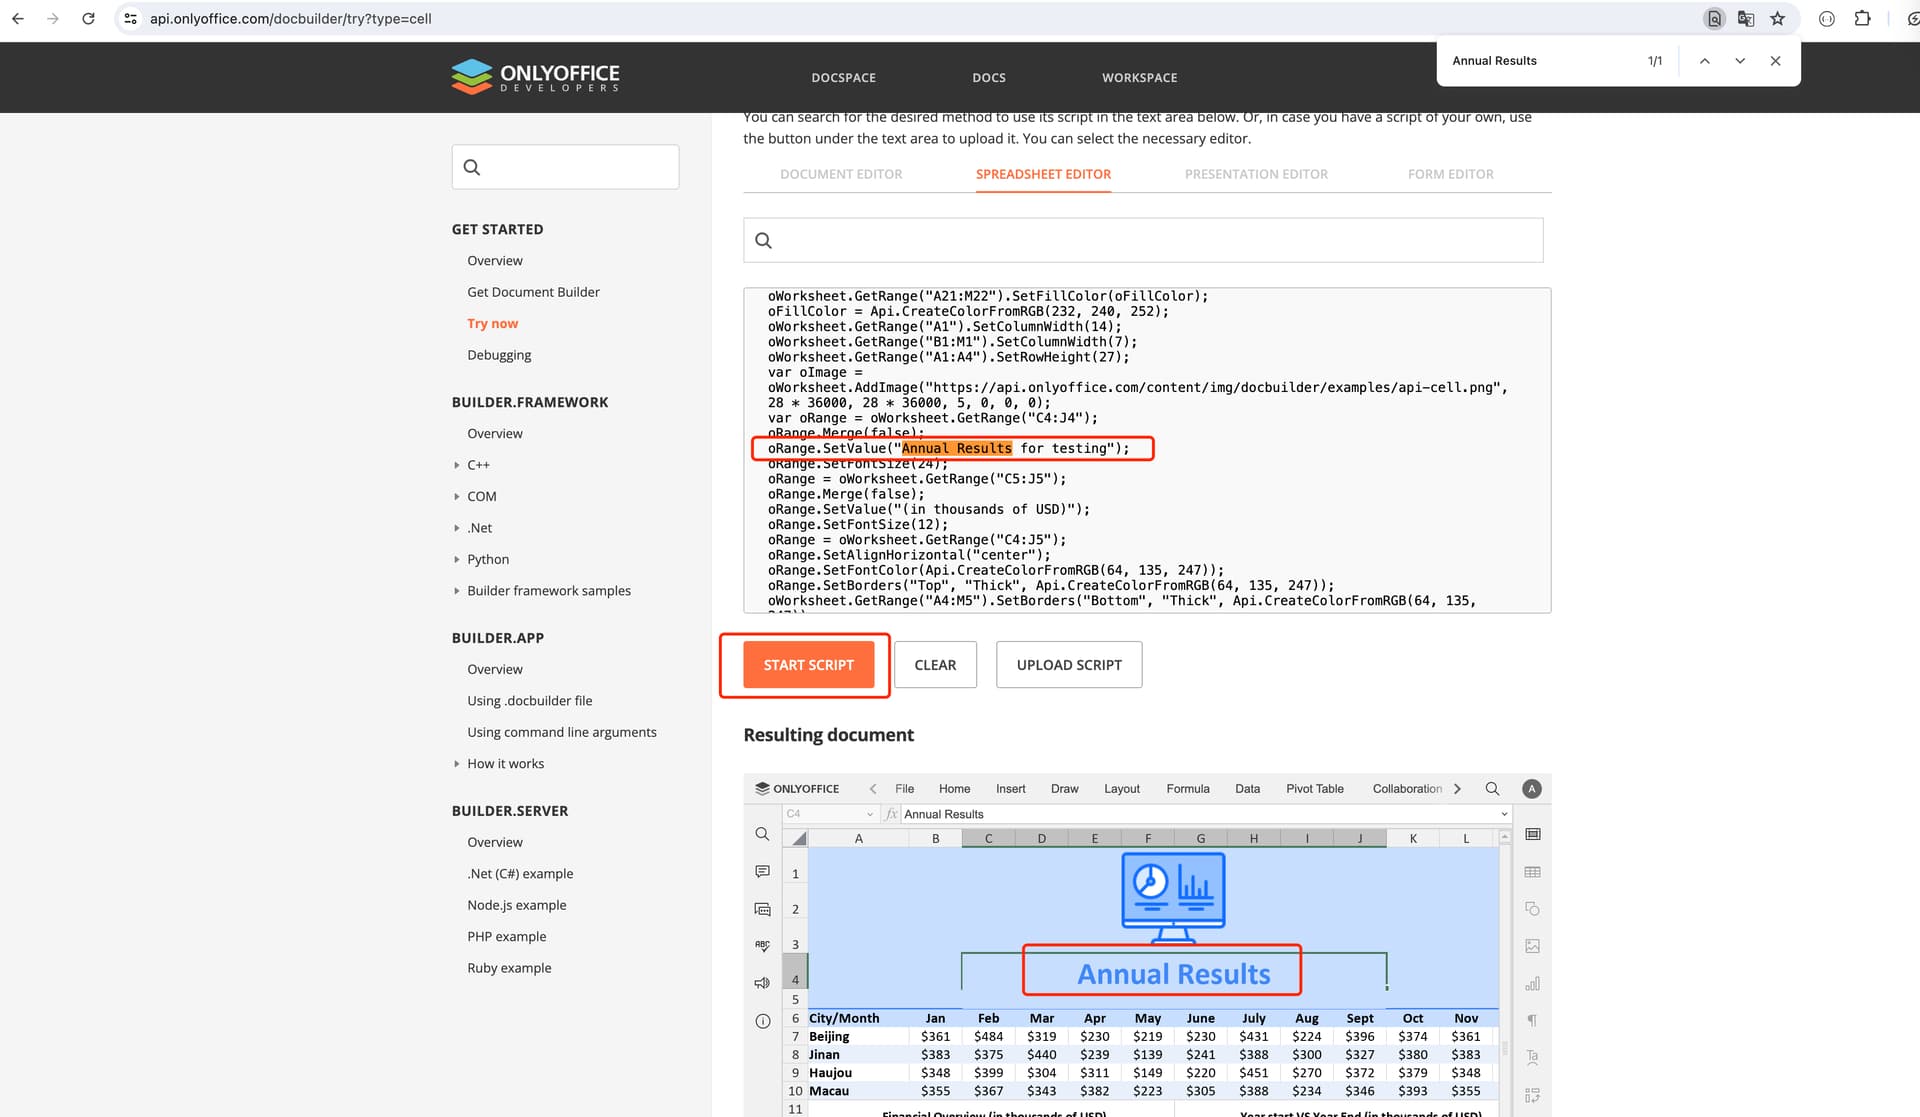Click the browser back arrow
The width and height of the screenshot is (1920, 1117).
point(18,19)
